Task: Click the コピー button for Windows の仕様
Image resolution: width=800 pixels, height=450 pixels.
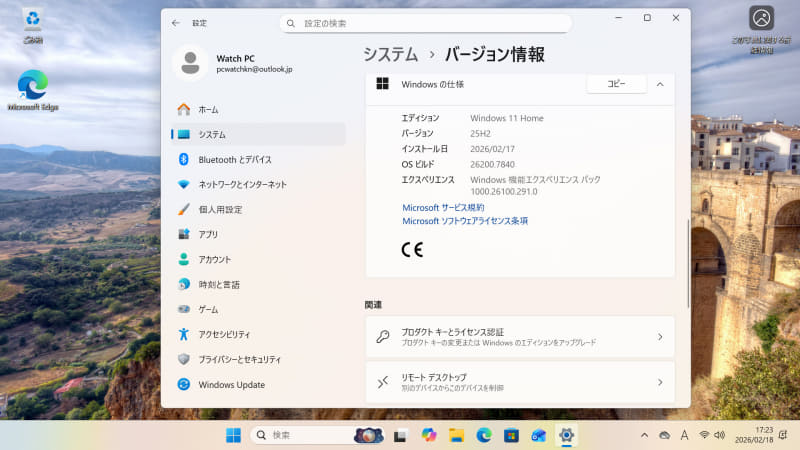Action: pyautogui.click(x=616, y=84)
